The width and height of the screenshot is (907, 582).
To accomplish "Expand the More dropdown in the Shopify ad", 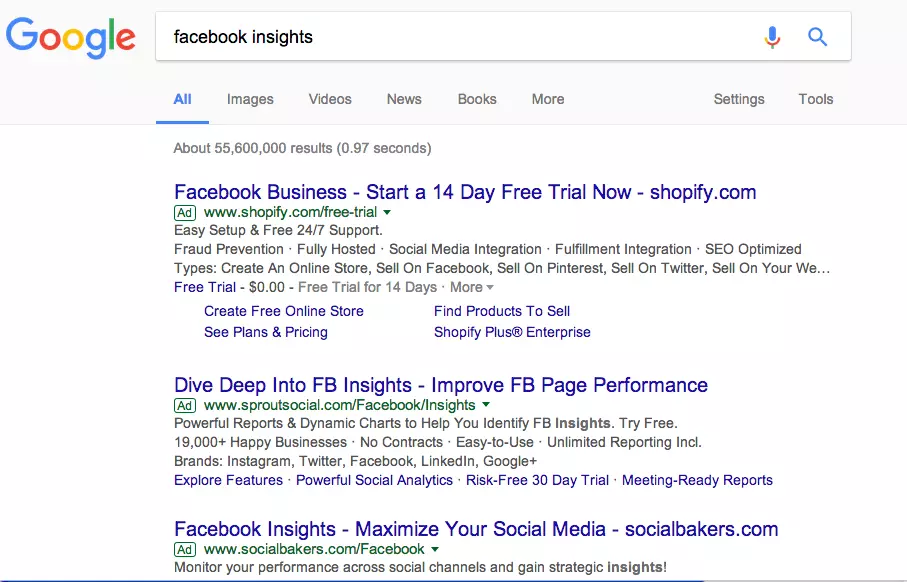I will pos(472,287).
